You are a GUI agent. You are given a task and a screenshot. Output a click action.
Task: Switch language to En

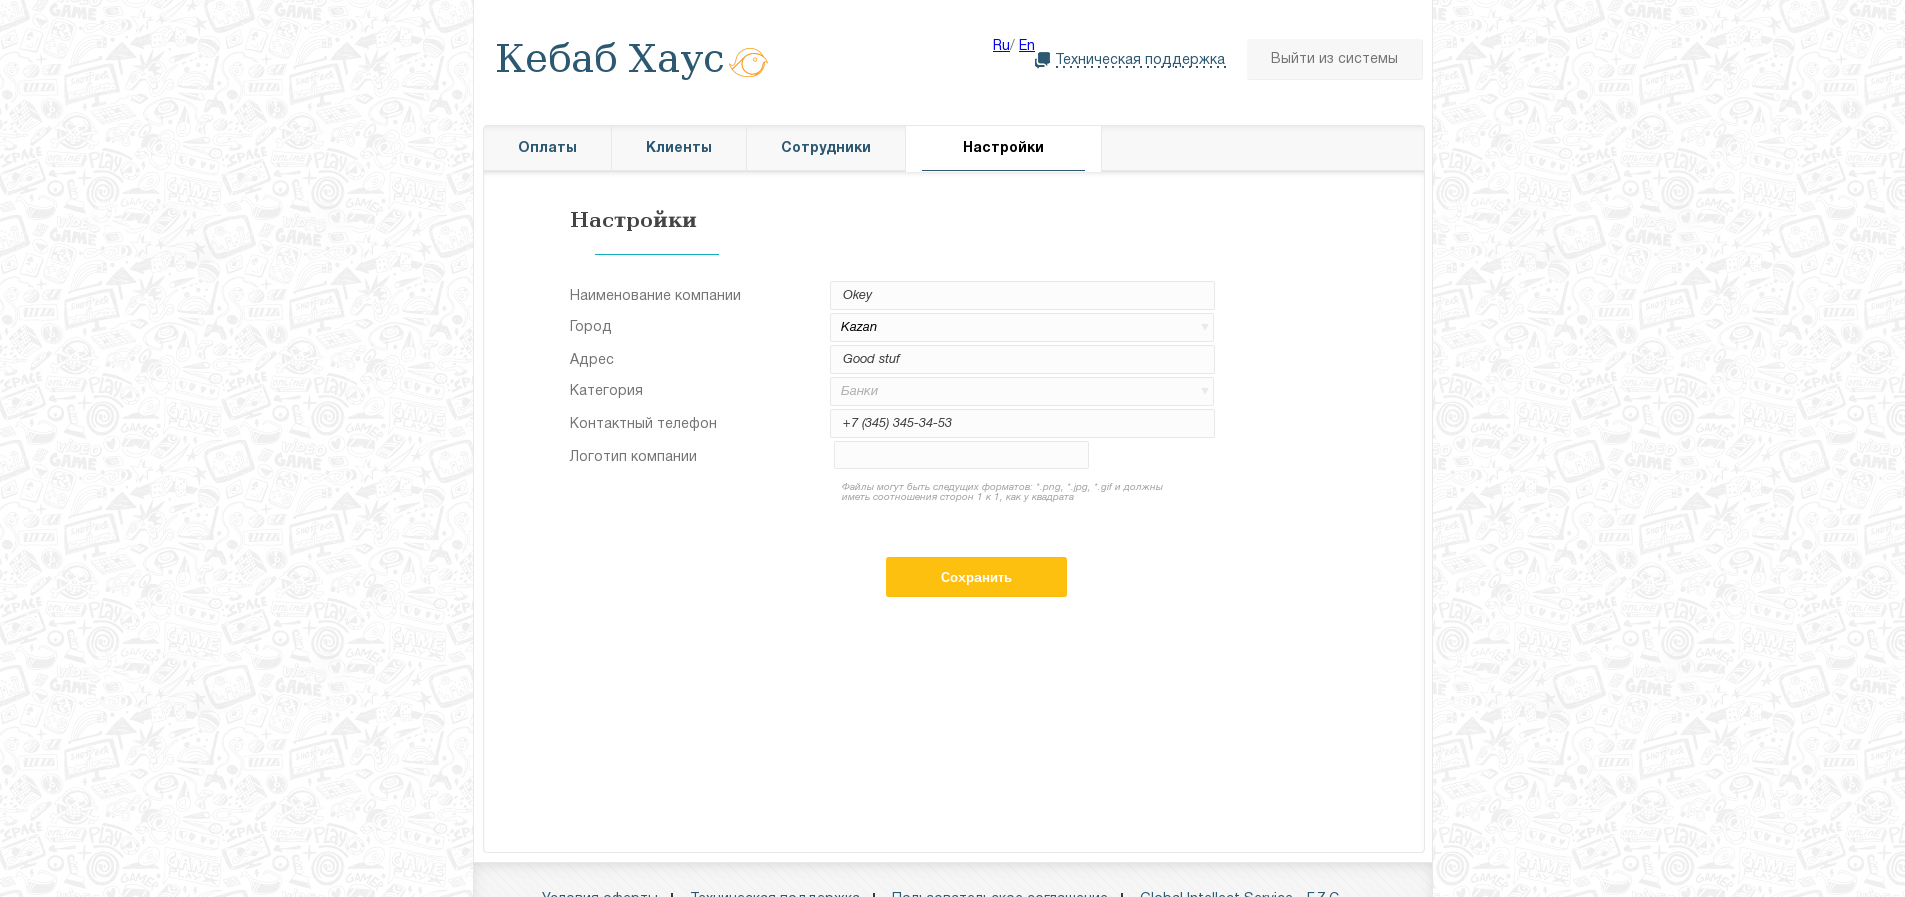click(x=1026, y=45)
